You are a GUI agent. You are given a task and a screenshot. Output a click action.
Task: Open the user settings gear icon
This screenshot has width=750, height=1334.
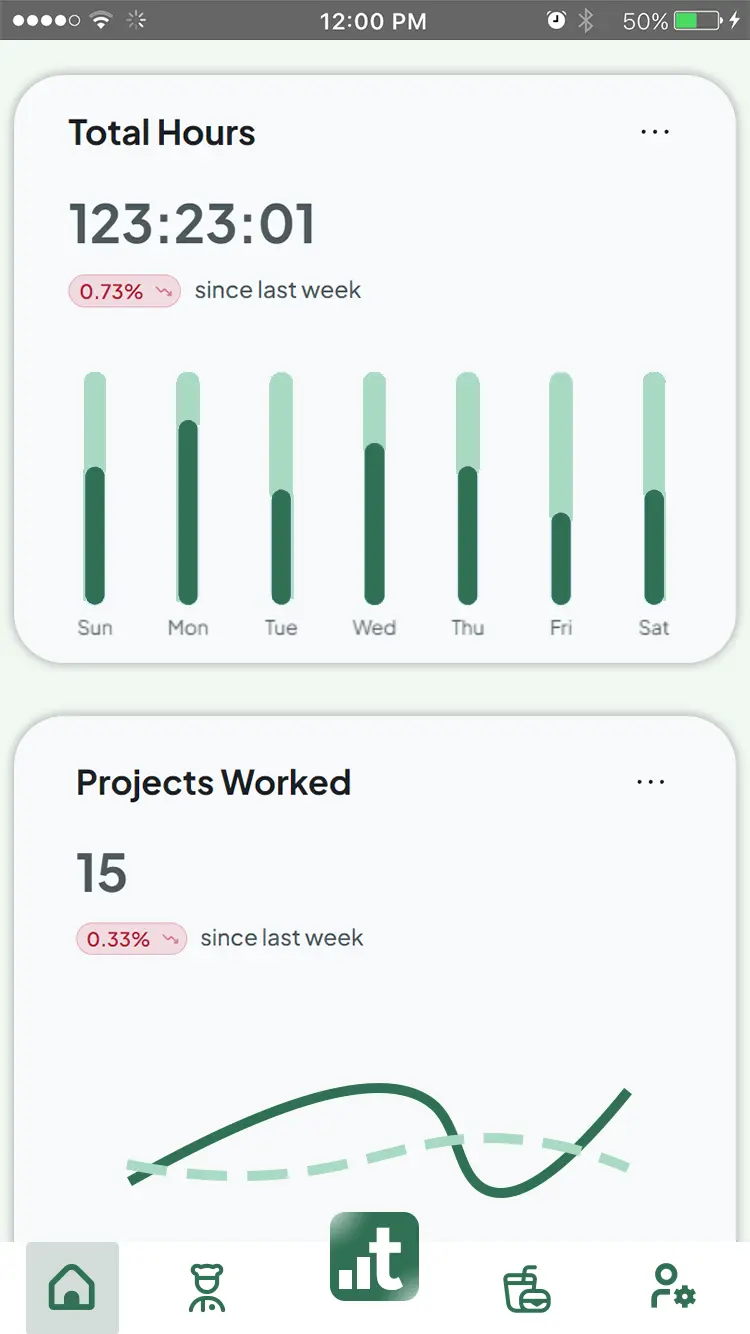[x=672, y=1287]
